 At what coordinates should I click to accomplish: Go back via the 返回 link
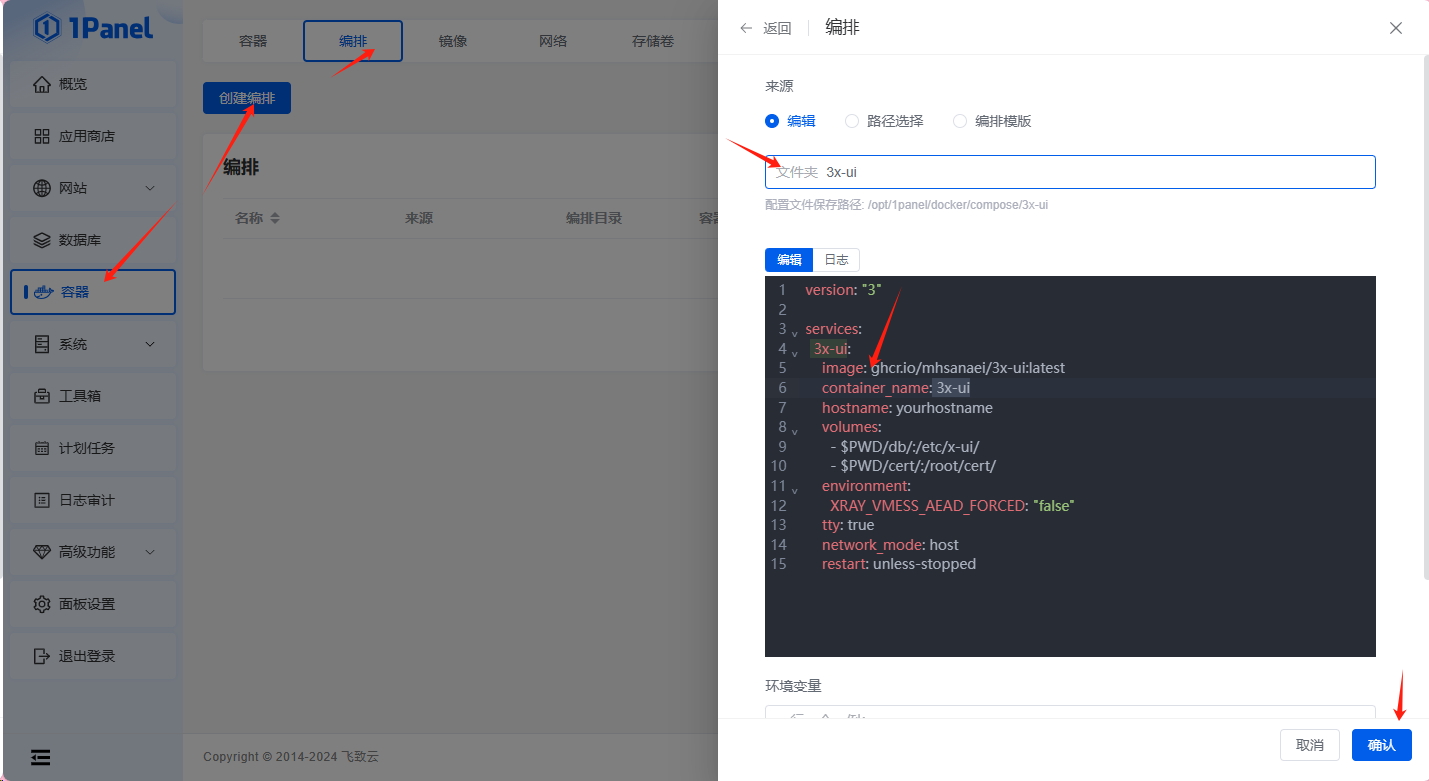777,28
